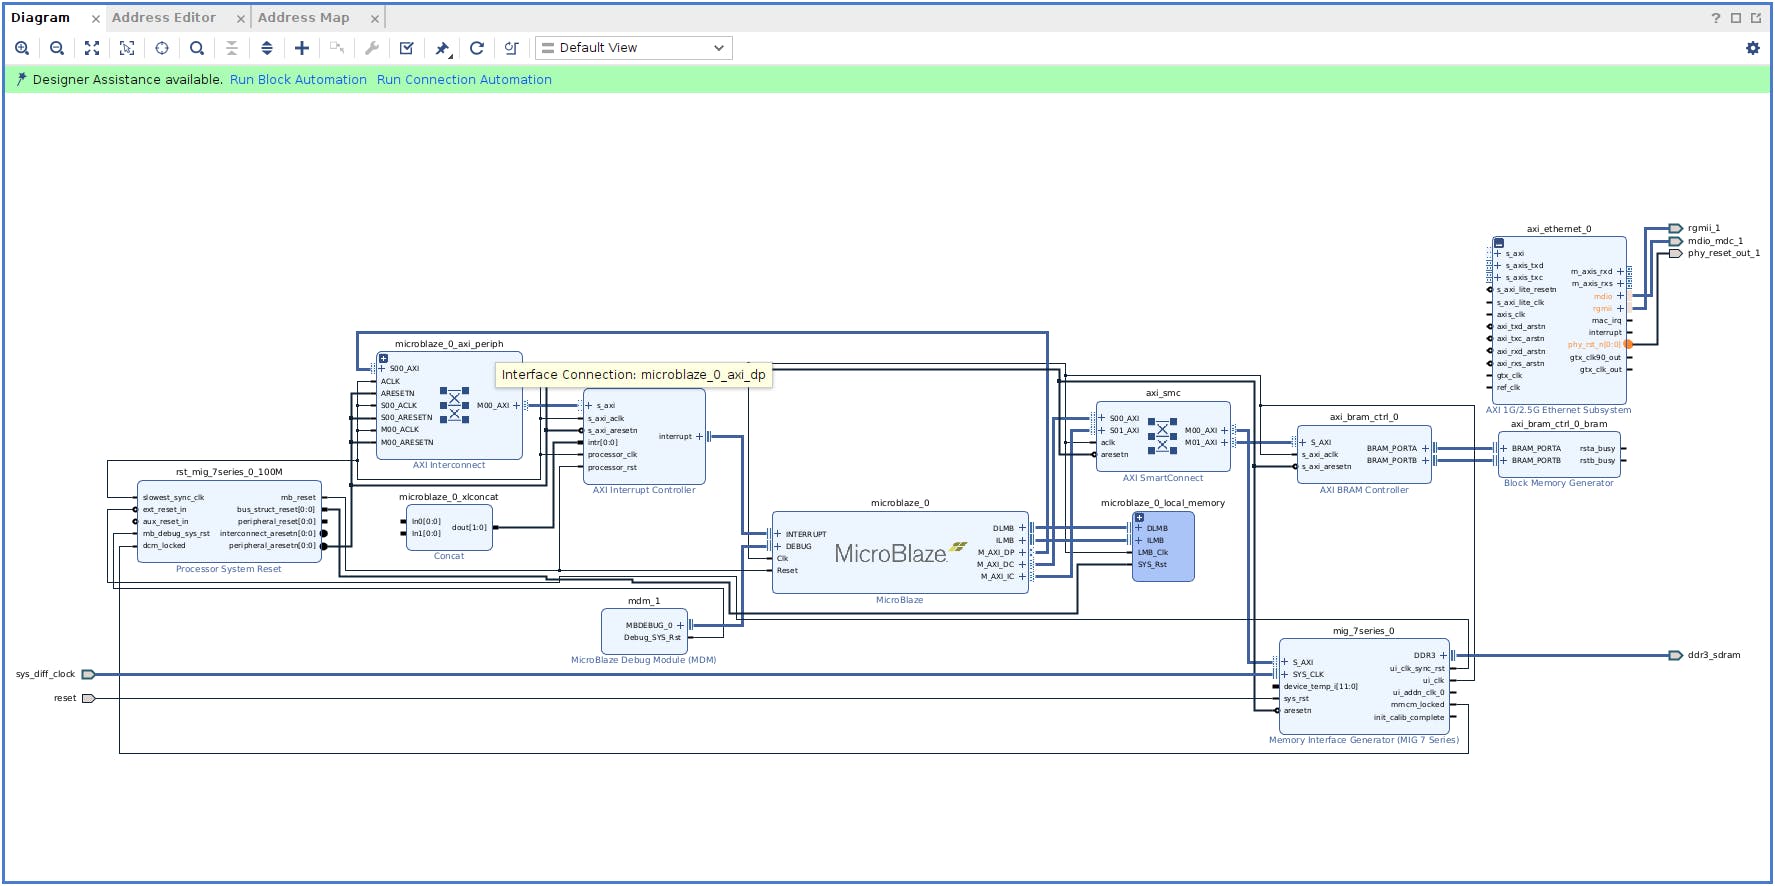Click the Regenerate Layout icon
The height and width of the screenshot is (886, 1775).
(477, 48)
